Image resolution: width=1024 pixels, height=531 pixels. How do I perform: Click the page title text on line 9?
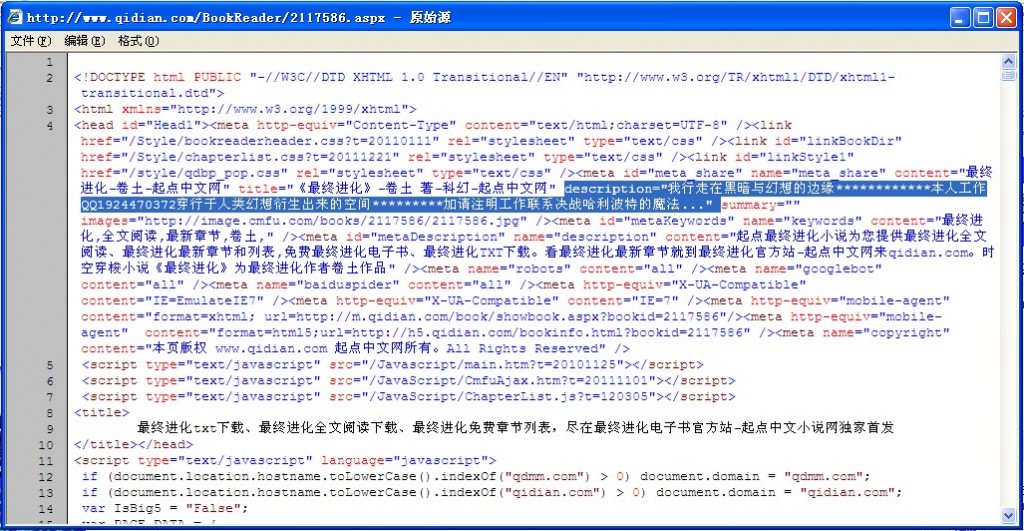click(x=515, y=428)
